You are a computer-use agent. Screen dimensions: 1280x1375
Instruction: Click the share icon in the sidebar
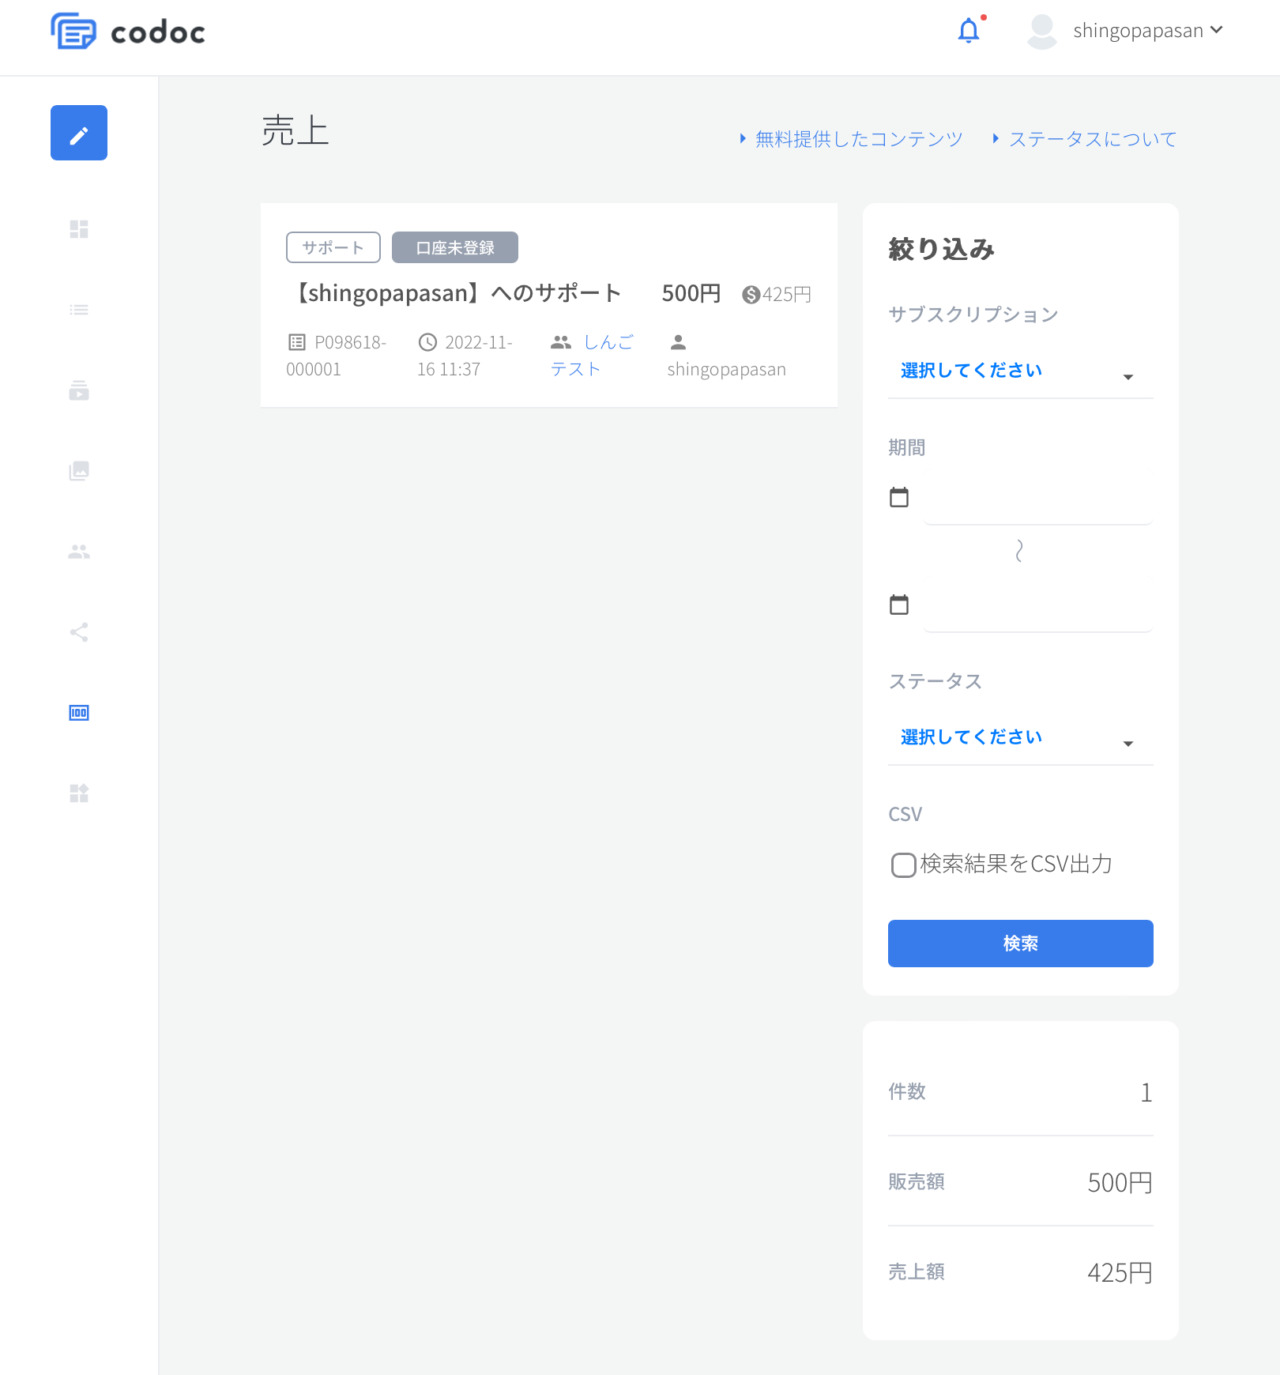(78, 632)
